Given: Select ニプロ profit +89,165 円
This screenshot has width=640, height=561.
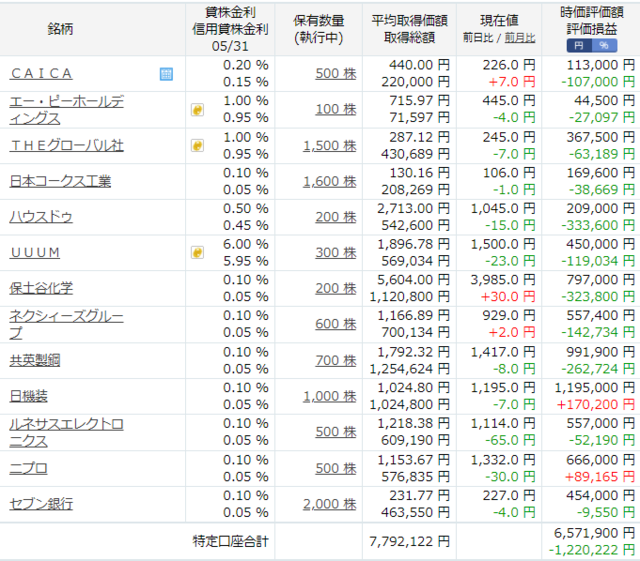Looking at the screenshot, I should coord(600,476).
